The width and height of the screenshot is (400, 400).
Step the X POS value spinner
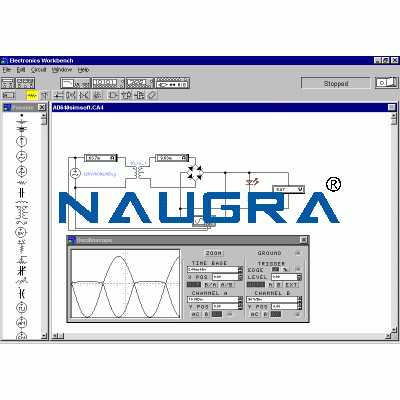[x=240, y=277]
